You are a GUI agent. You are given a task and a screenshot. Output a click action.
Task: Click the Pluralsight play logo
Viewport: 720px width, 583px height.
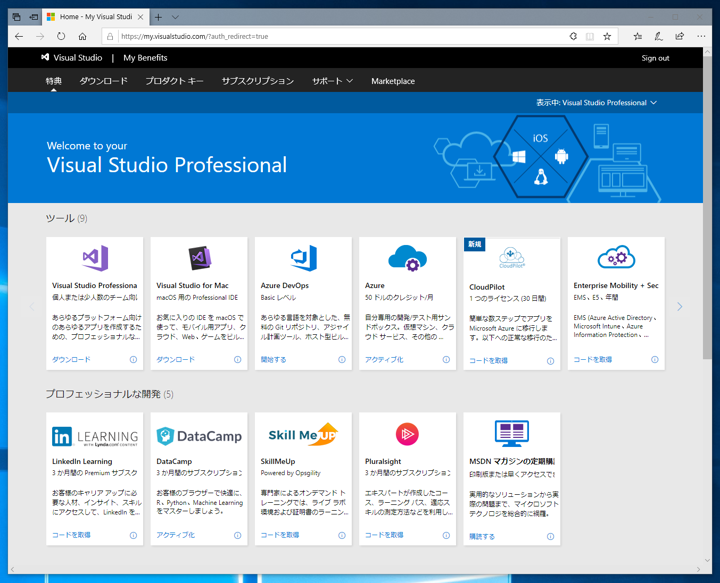pyautogui.click(x=407, y=434)
